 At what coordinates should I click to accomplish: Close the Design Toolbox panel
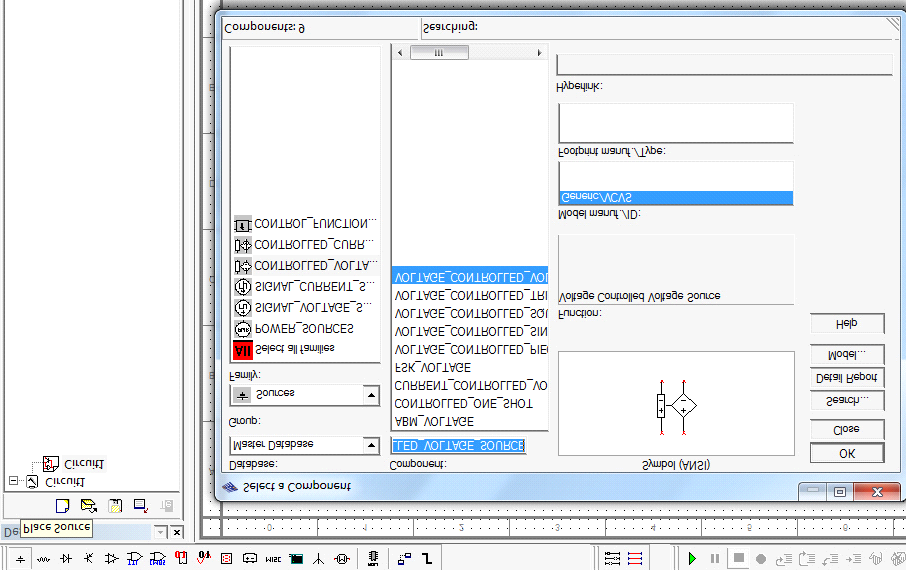(177, 532)
